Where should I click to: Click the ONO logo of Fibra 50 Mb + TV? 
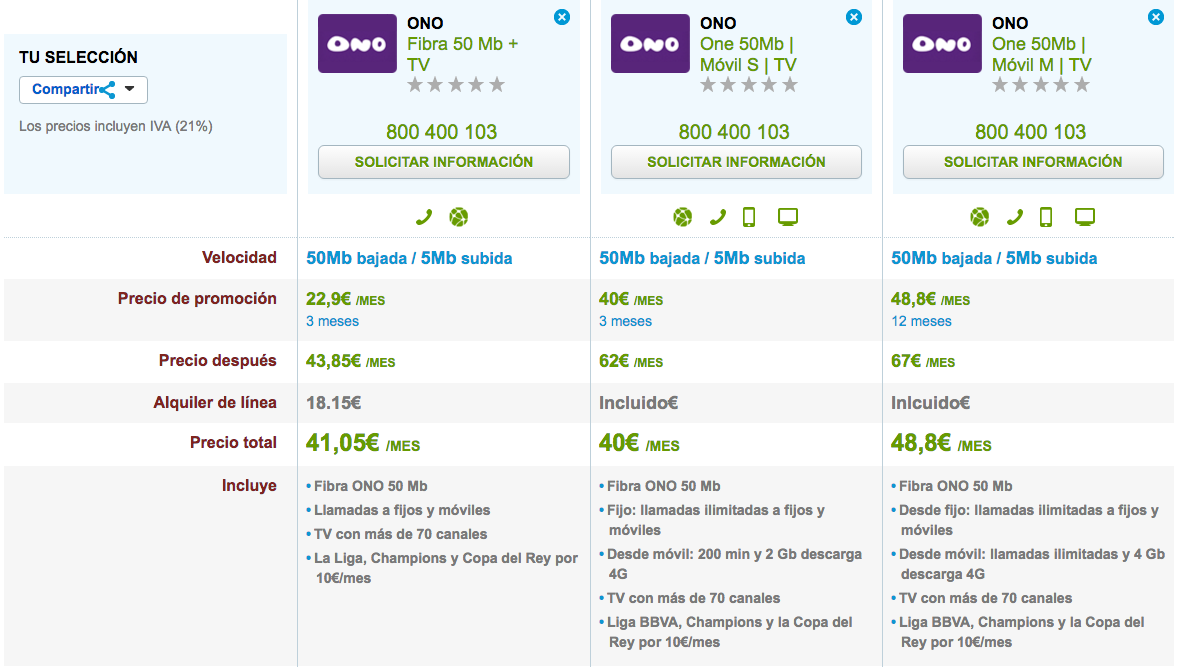point(357,44)
